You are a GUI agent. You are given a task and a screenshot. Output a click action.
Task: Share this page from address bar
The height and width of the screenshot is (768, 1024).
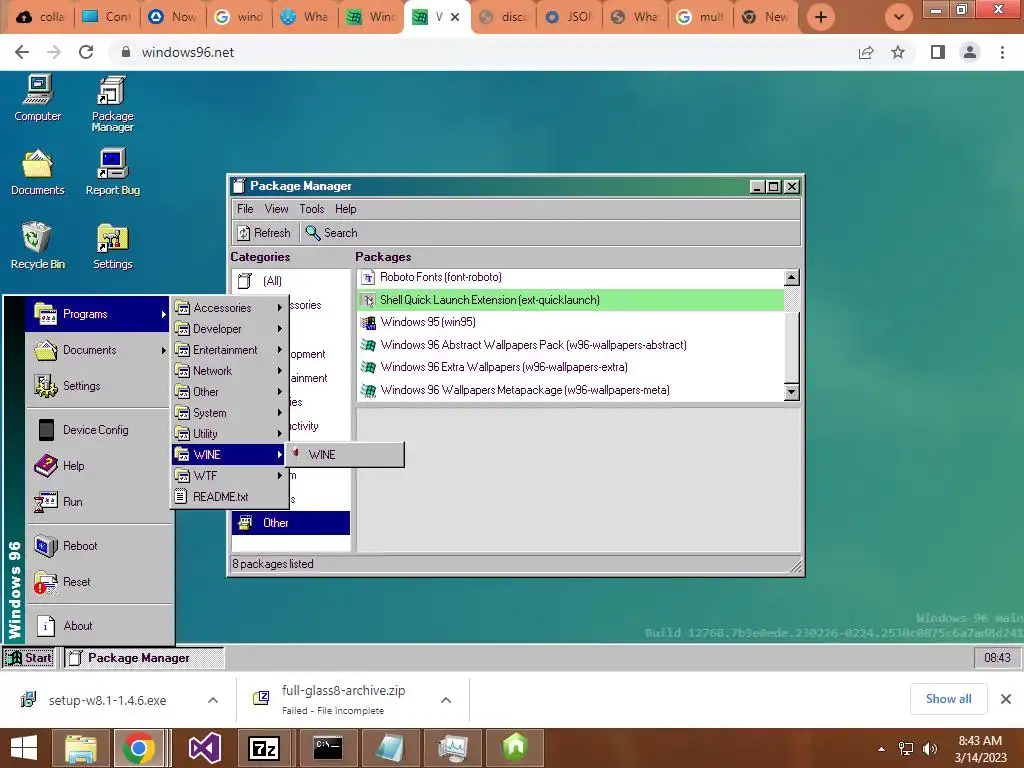[866, 52]
